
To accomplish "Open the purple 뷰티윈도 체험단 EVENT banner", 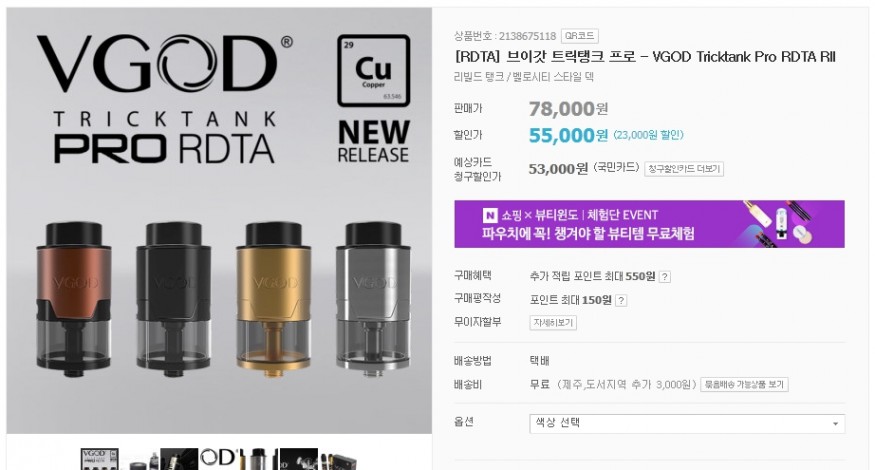I will 649,224.
